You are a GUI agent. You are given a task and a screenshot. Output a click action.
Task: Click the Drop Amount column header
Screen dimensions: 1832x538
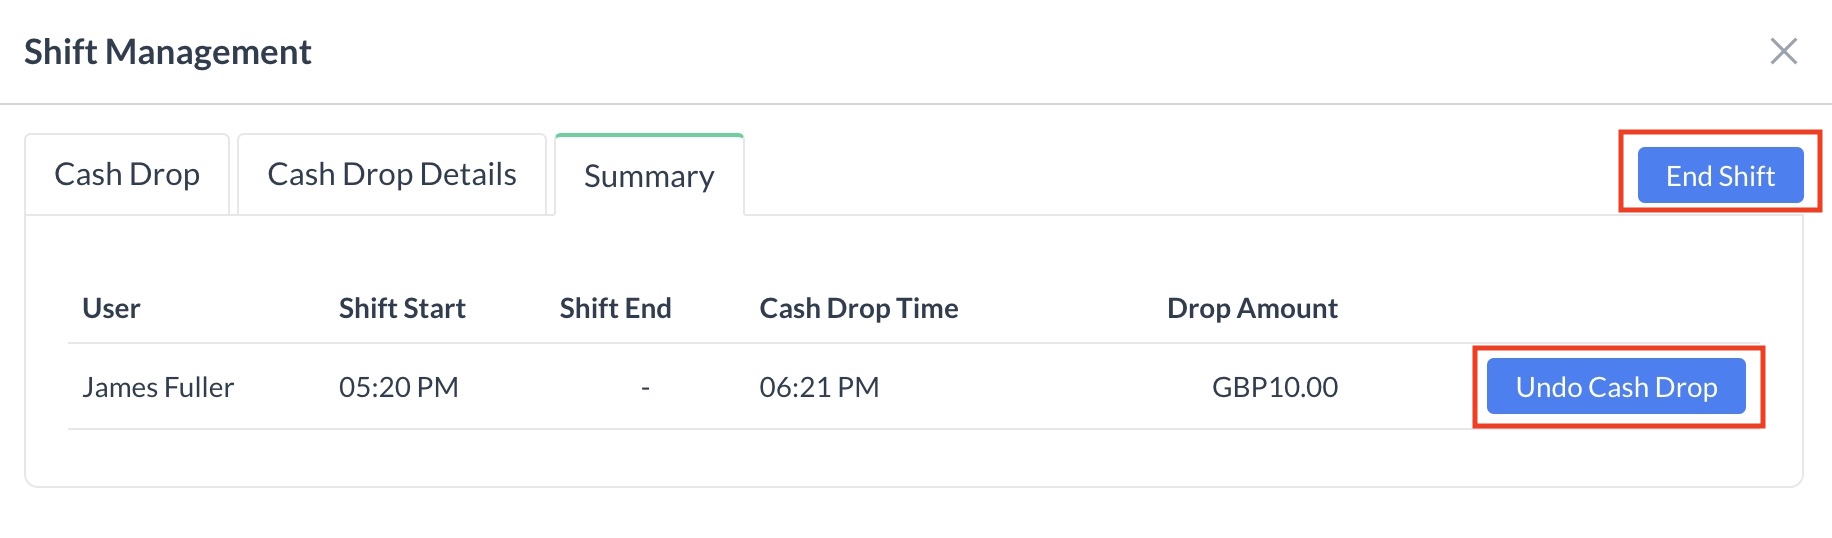coord(1252,308)
